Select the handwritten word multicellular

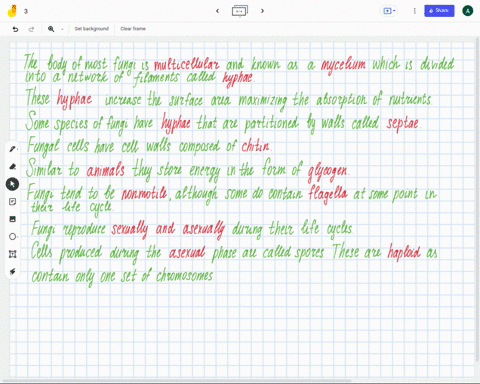coord(186,65)
